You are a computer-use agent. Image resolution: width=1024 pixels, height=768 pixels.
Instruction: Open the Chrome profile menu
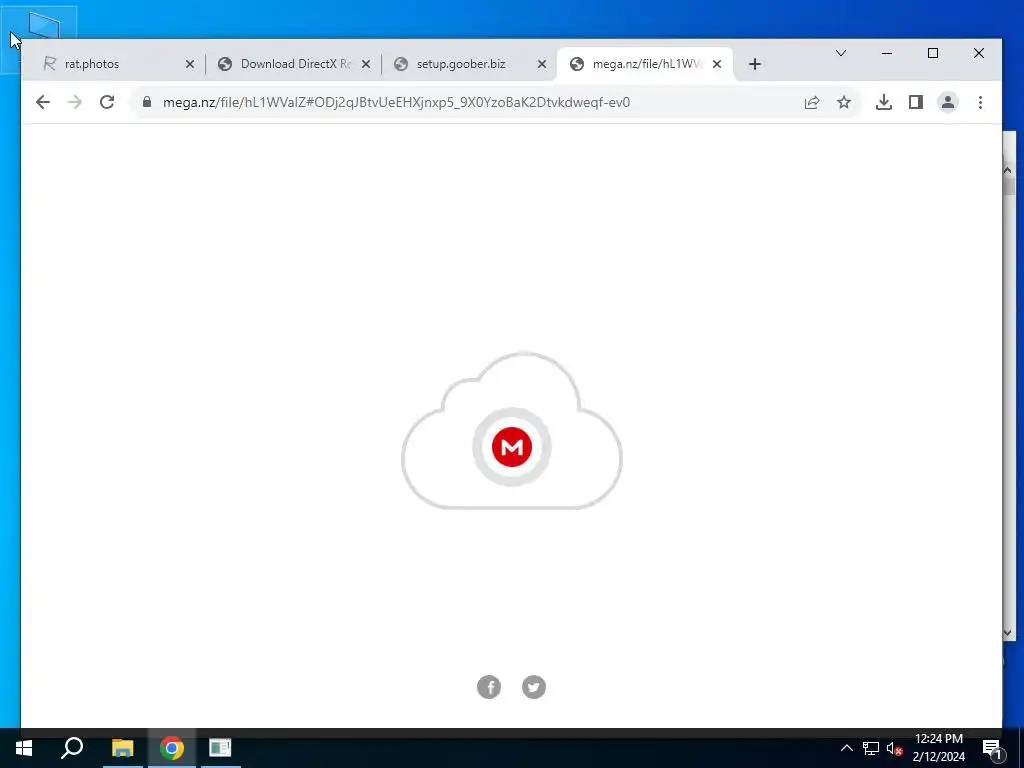tap(948, 102)
